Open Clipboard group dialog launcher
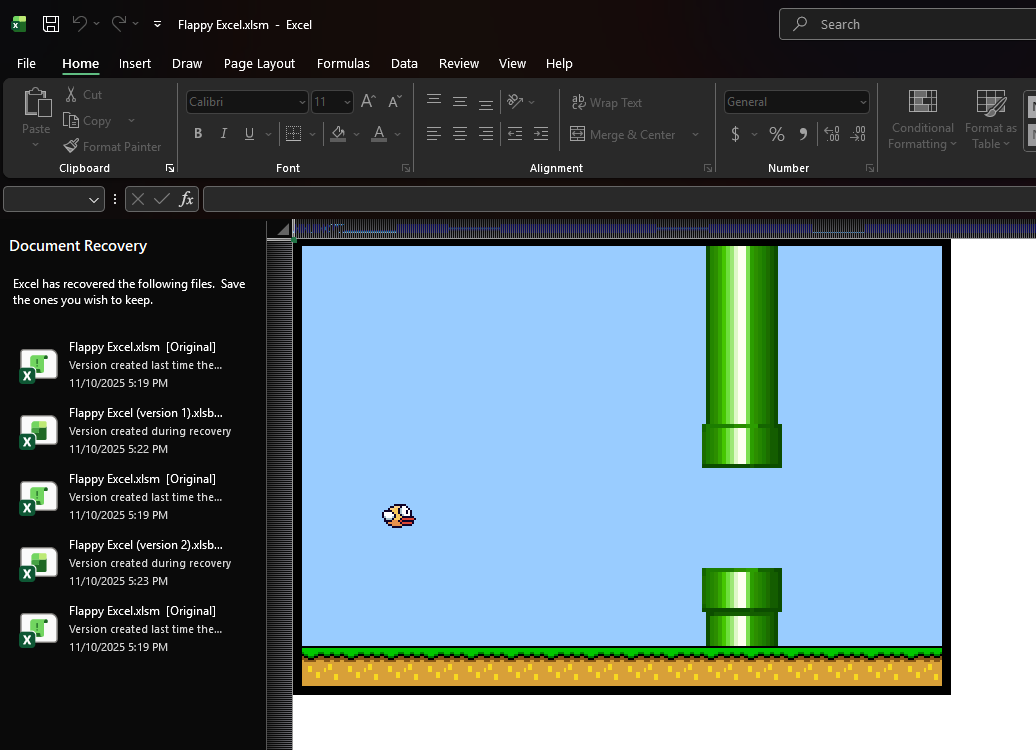 [x=170, y=169]
